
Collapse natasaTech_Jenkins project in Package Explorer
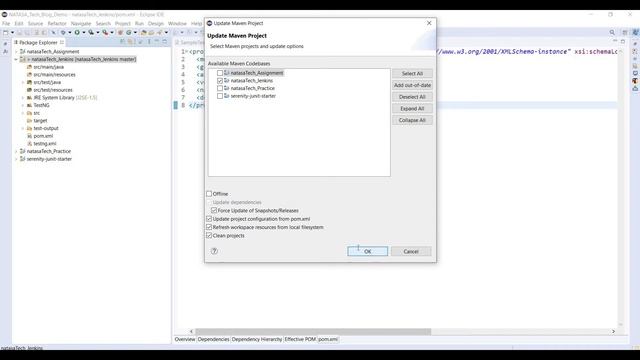16,60
